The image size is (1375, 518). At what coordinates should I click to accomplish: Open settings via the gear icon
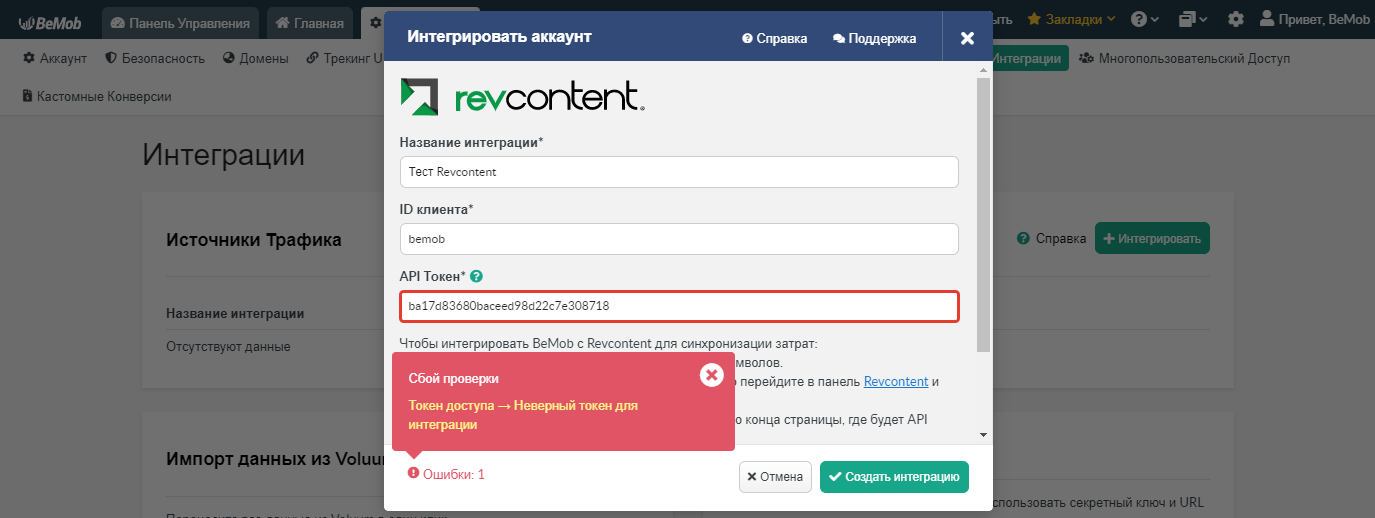point(1236,19)
